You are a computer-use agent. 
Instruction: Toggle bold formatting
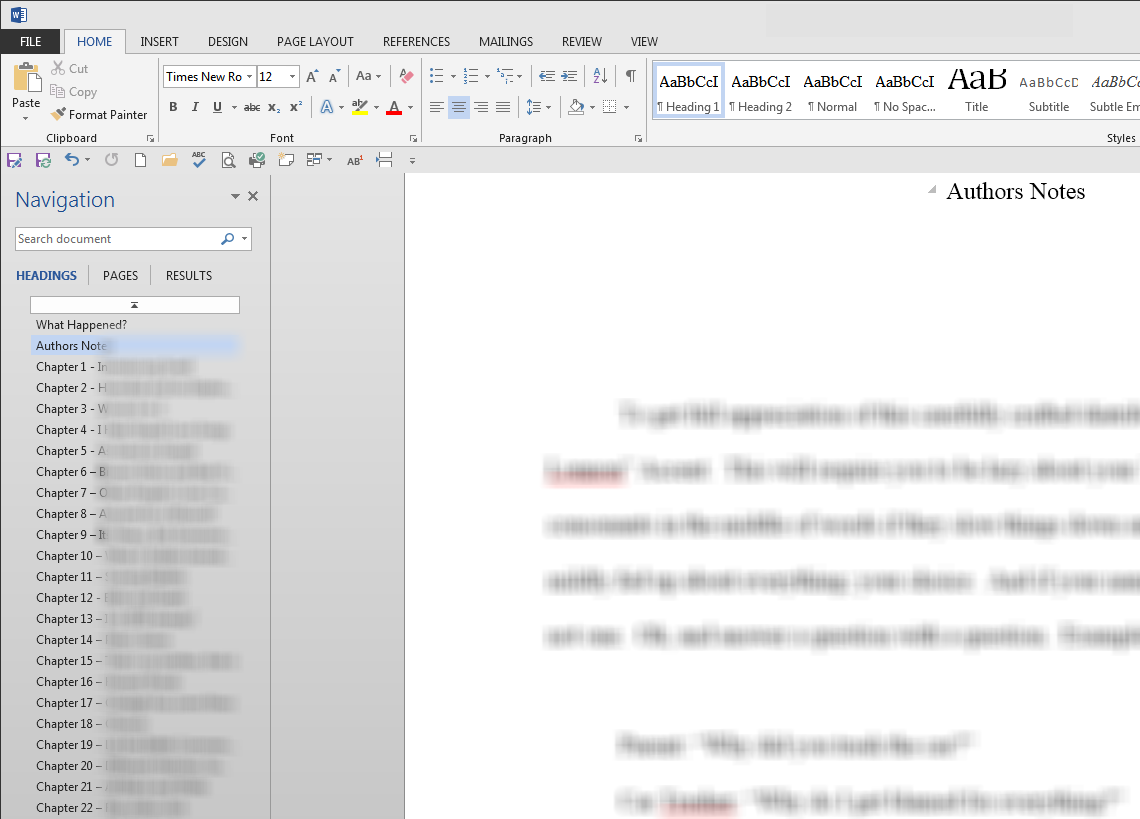pyautogui.click(x=173, y=107)
